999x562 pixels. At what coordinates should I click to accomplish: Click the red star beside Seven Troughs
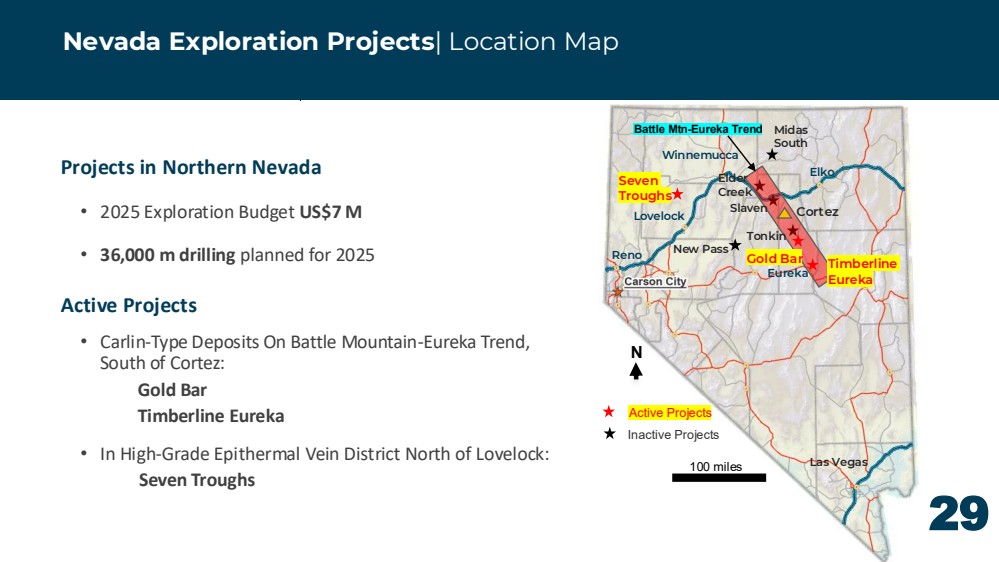(x=677, y=194)
